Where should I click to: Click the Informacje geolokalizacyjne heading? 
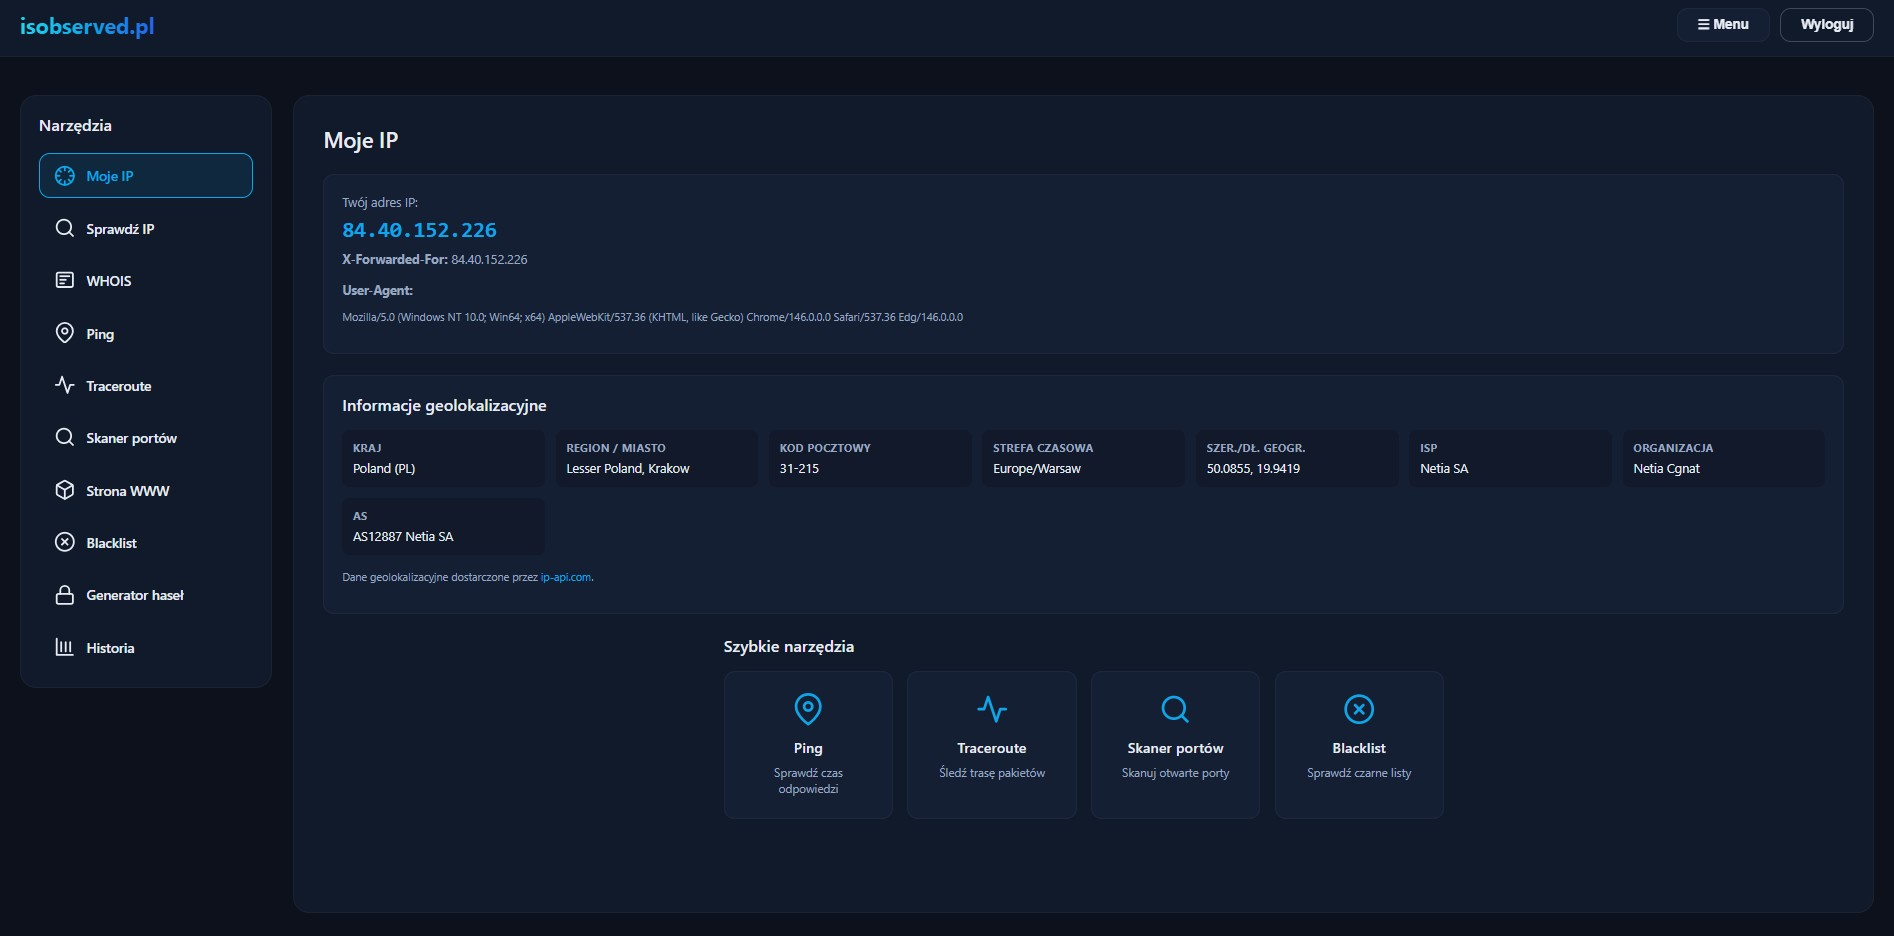click(444, 405)
